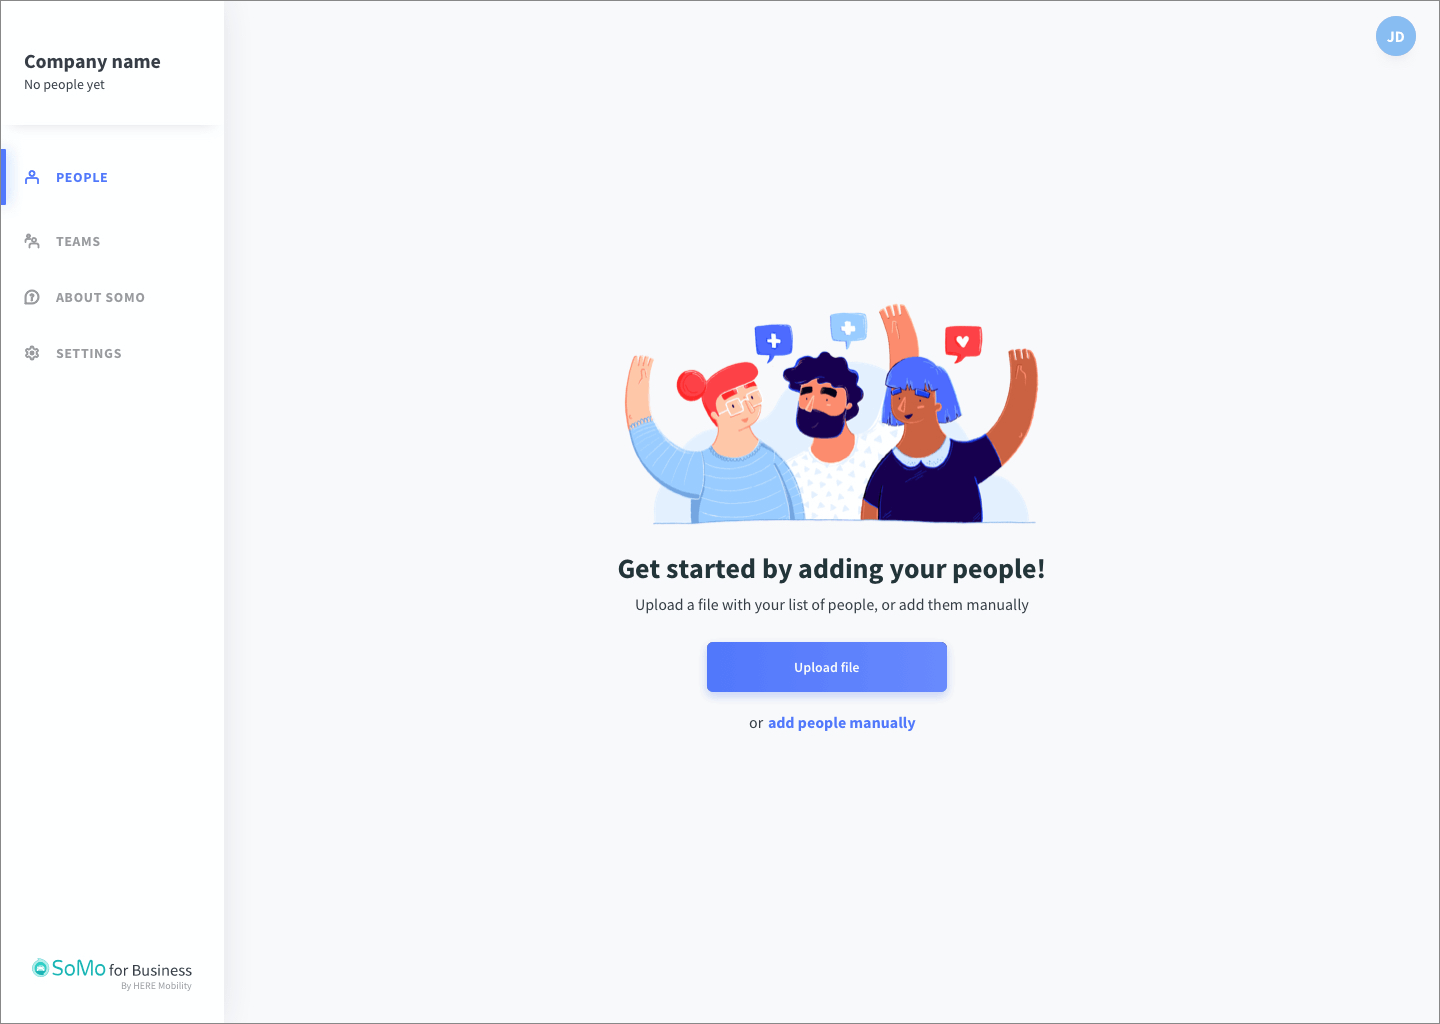
Task: Open SETTINGS from the sidebar
Action: 89,353
